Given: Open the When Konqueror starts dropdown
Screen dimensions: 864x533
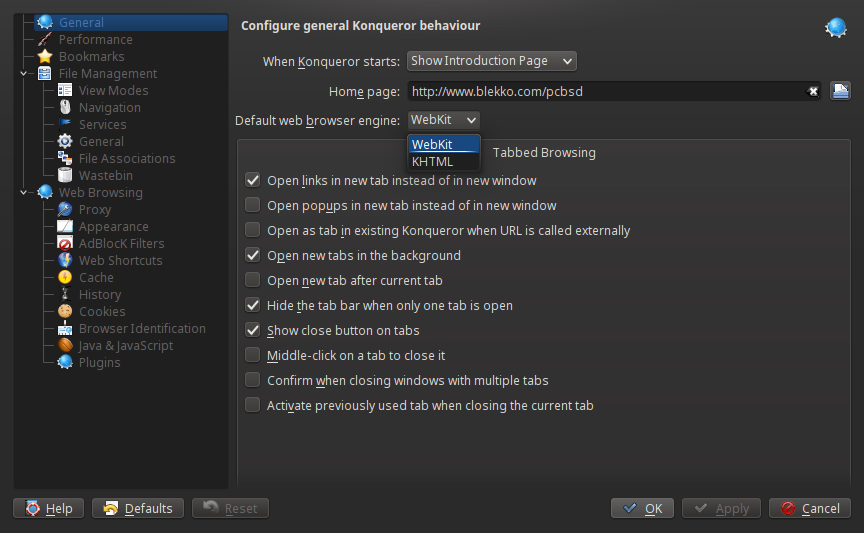Looking at the screenshot, I should click(492, 61).
